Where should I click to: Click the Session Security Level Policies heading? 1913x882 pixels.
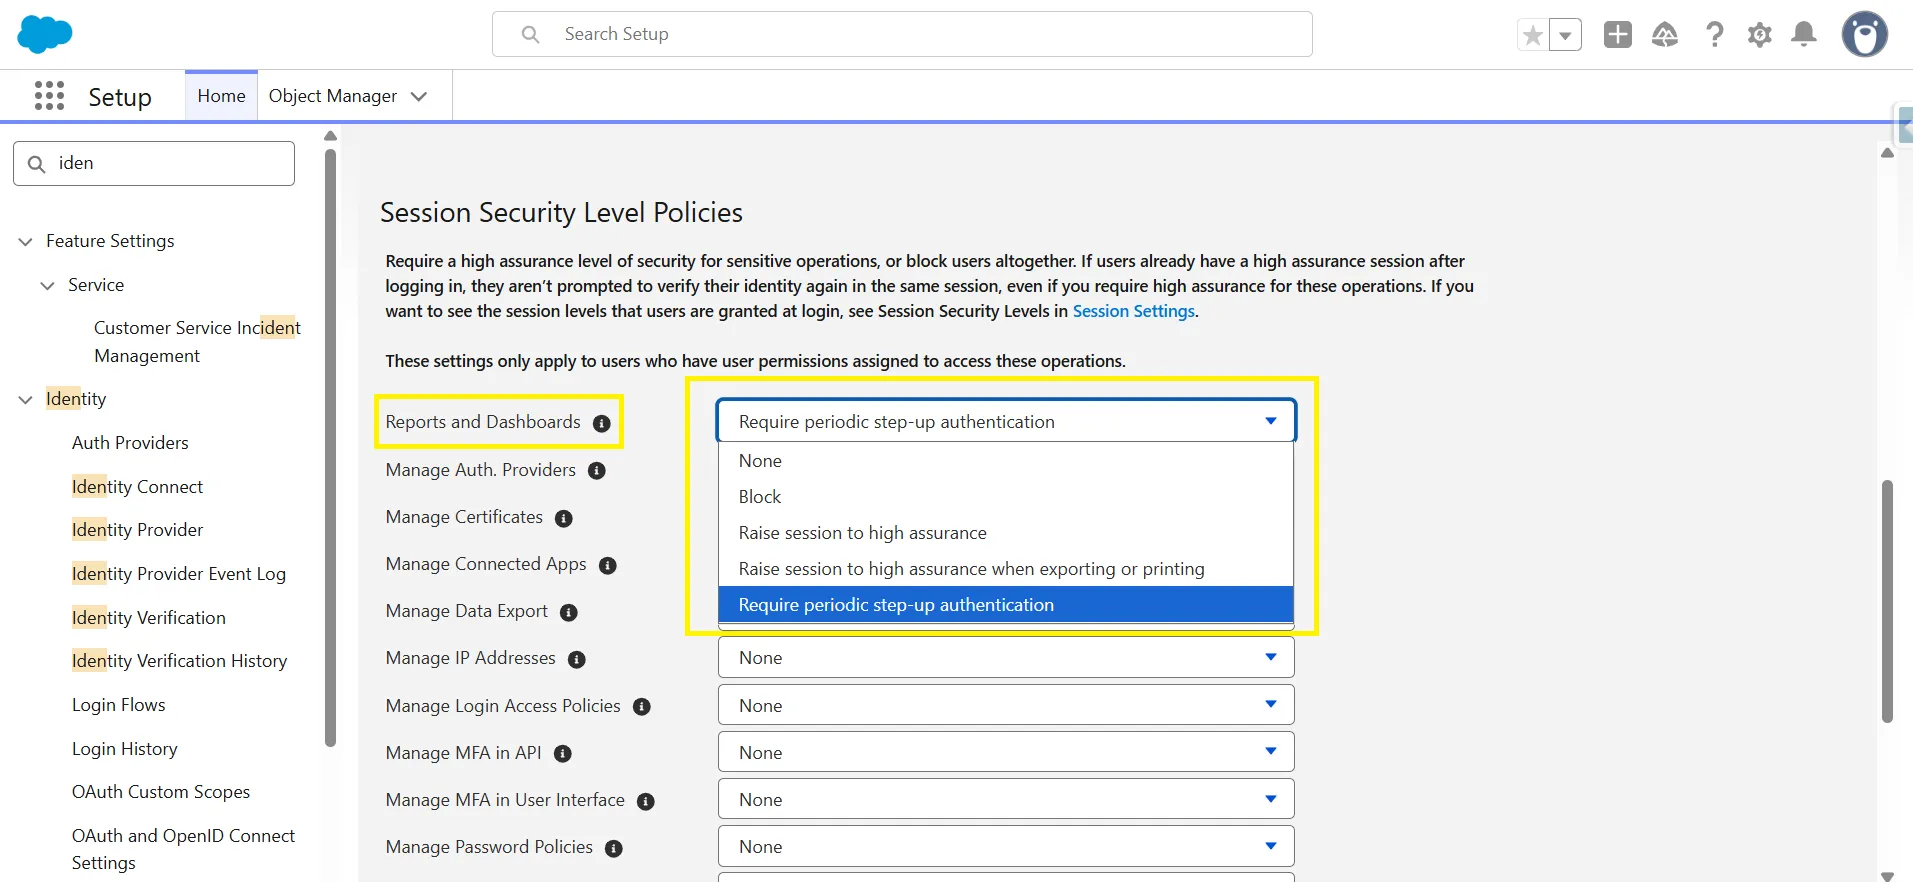[x=561, y=212]
